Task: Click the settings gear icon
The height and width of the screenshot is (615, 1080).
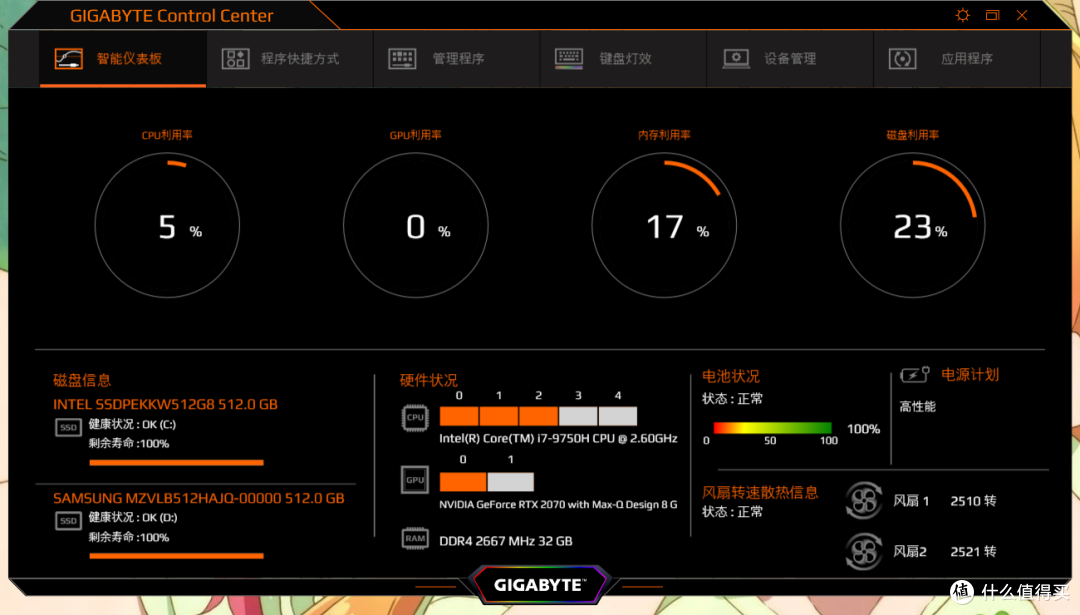Action: 963,15
